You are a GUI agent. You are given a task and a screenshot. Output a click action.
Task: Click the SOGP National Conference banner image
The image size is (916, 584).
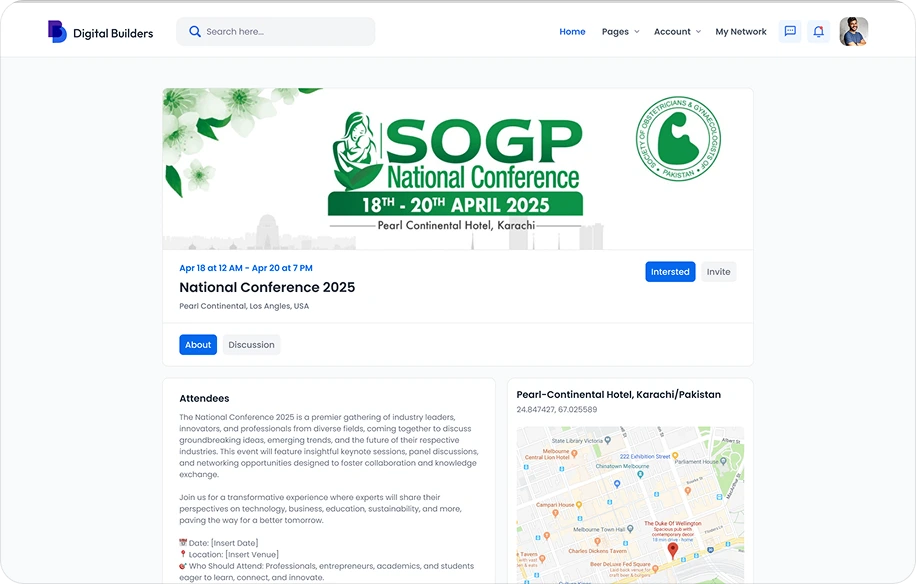tap(458, 169)
